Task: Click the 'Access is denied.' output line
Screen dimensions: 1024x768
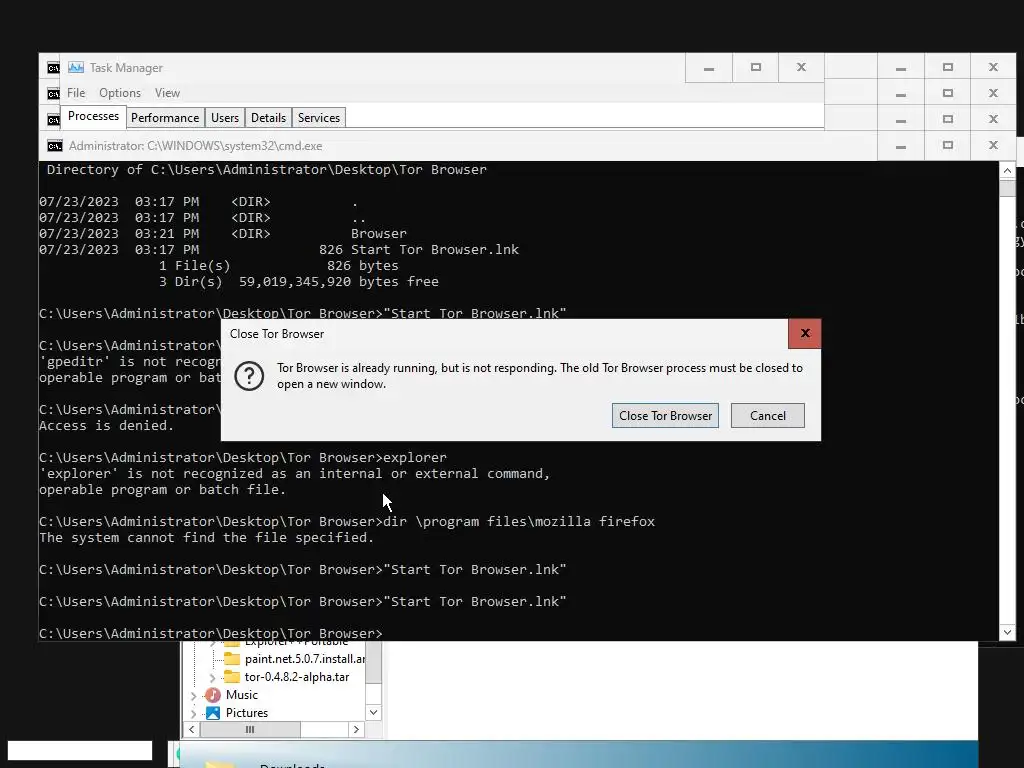Action: tap(106, 425)
